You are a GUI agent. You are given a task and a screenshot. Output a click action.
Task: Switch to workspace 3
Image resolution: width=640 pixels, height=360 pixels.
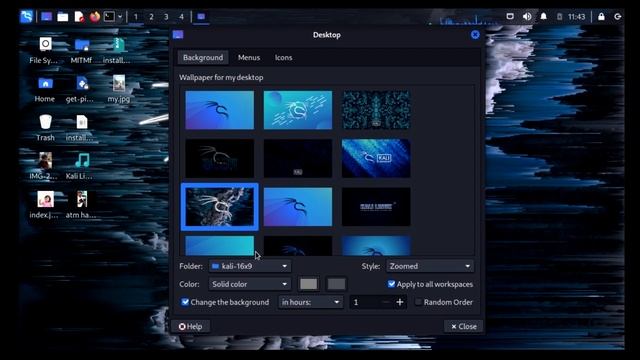pyautogui.click(x=166, y=17)
